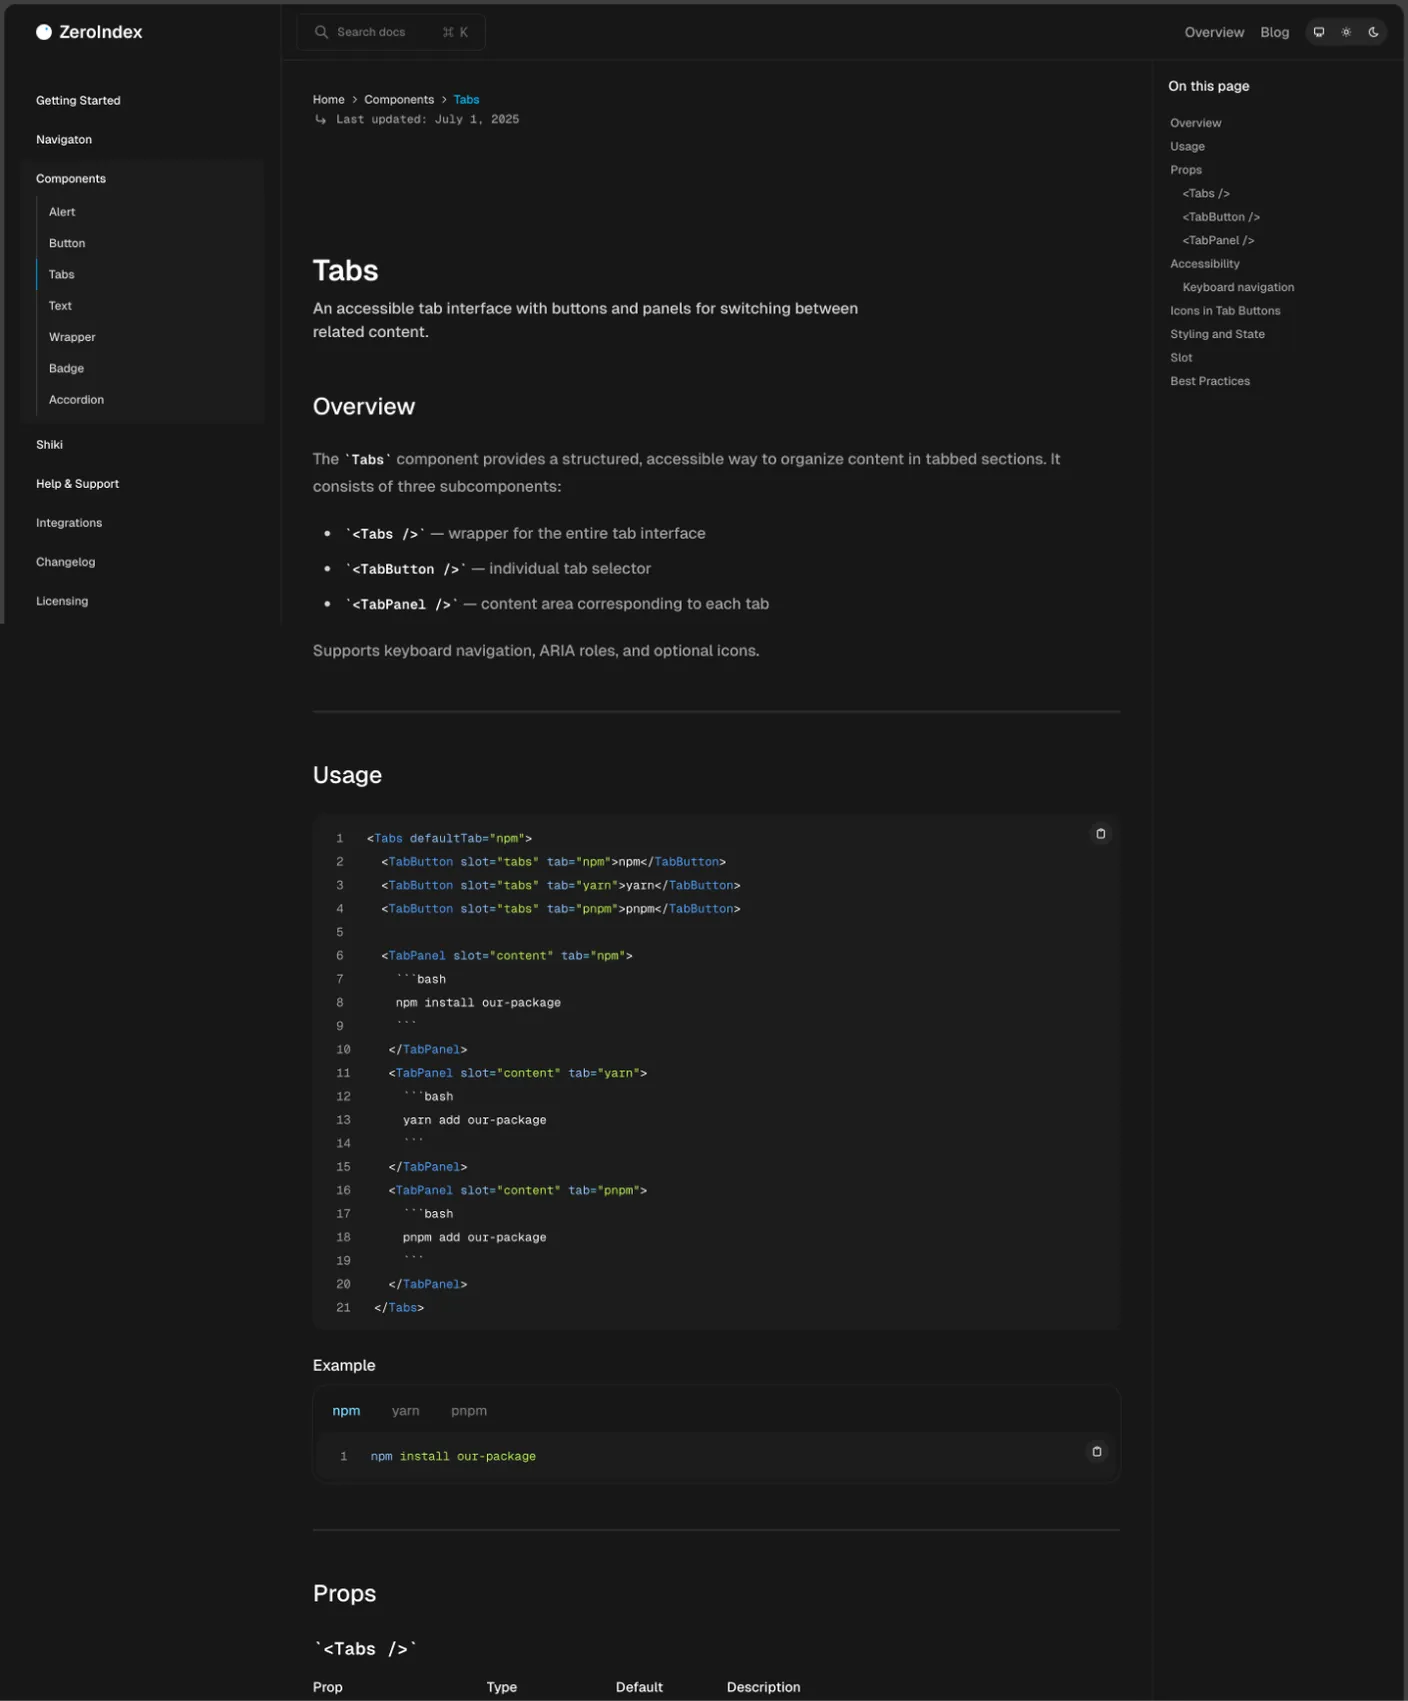Open the Badge component page
Viewport: 1408px width, 1701px height.
point(66,369)
